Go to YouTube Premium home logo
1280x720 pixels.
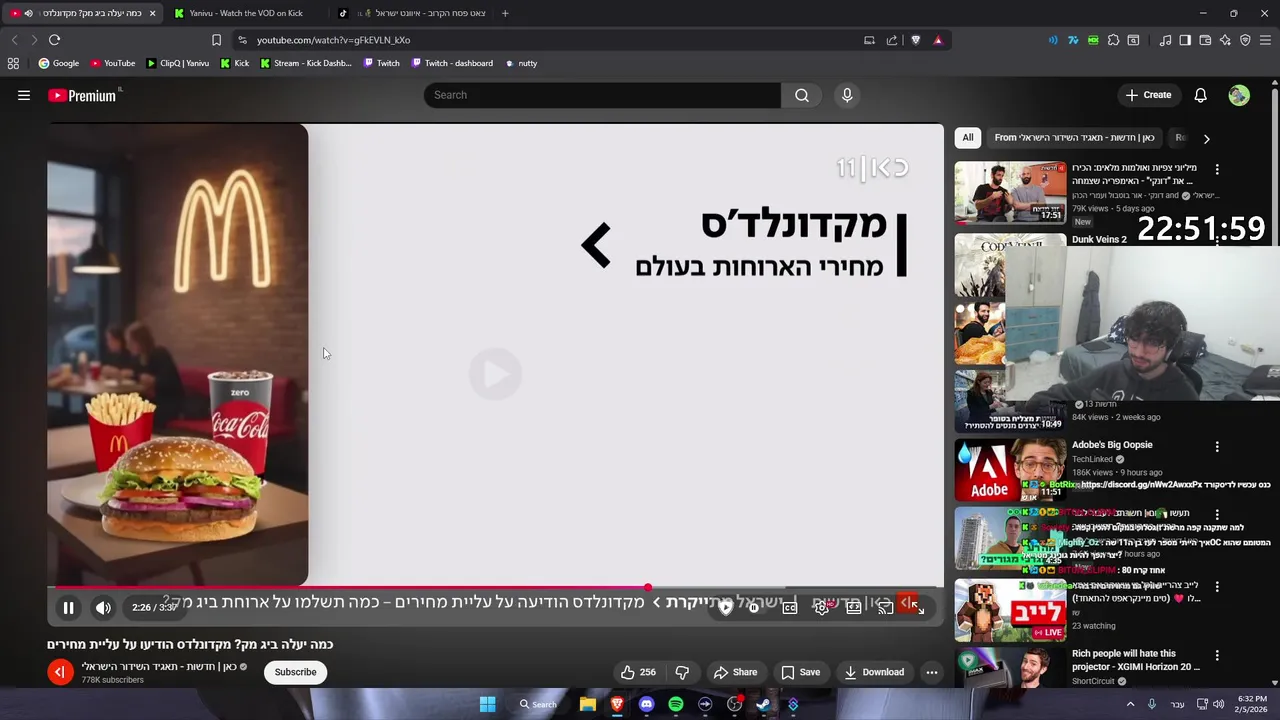(82, 95)
